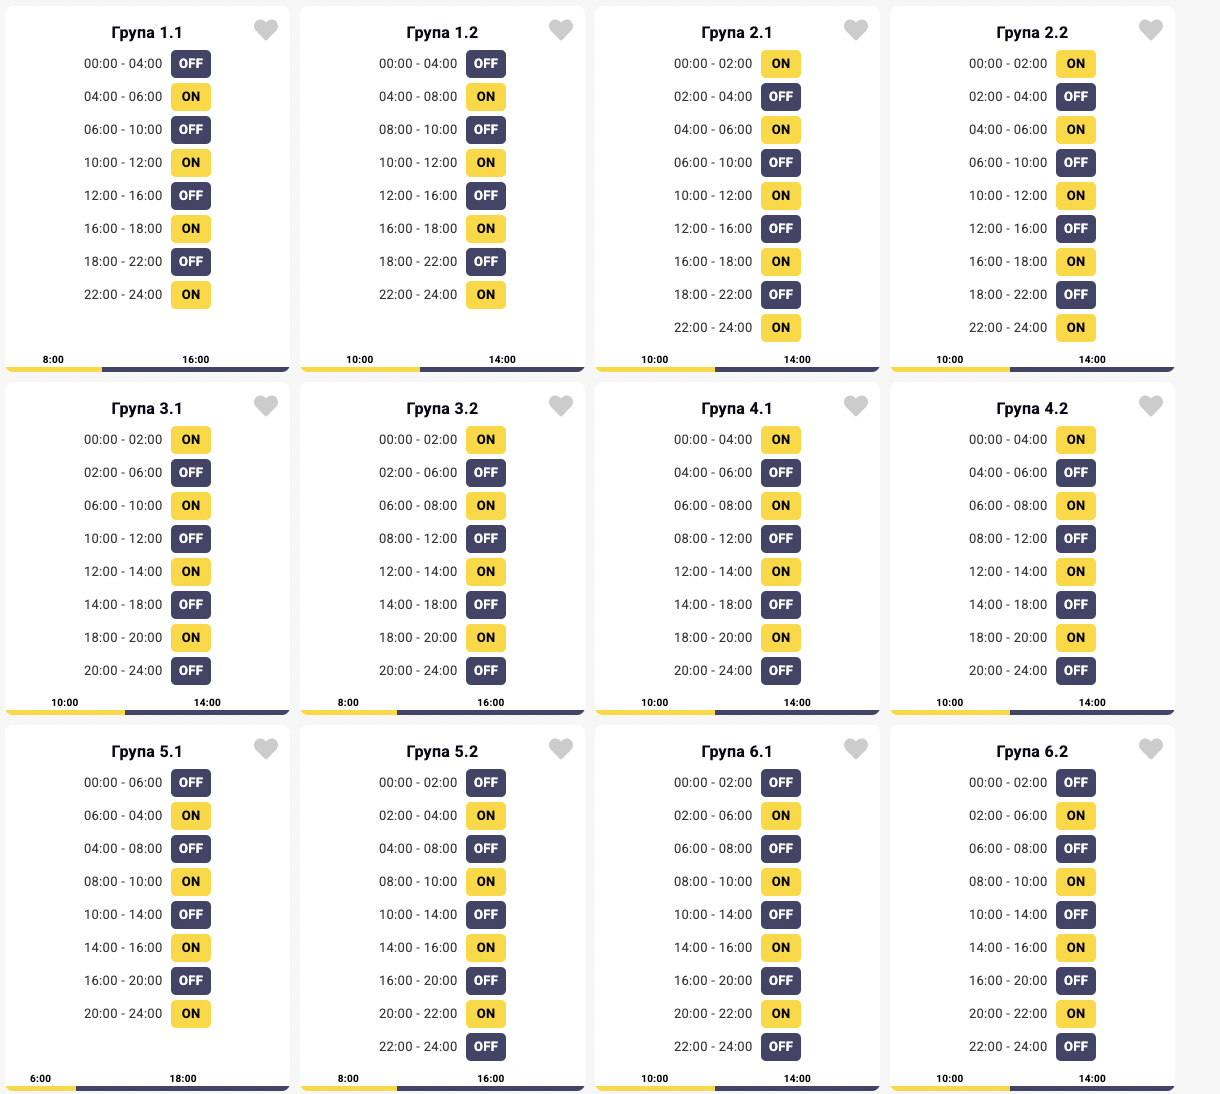The image size is (1220, 1094).
Task: Click the heart on Група 3.1
Action: pos(265,406)
